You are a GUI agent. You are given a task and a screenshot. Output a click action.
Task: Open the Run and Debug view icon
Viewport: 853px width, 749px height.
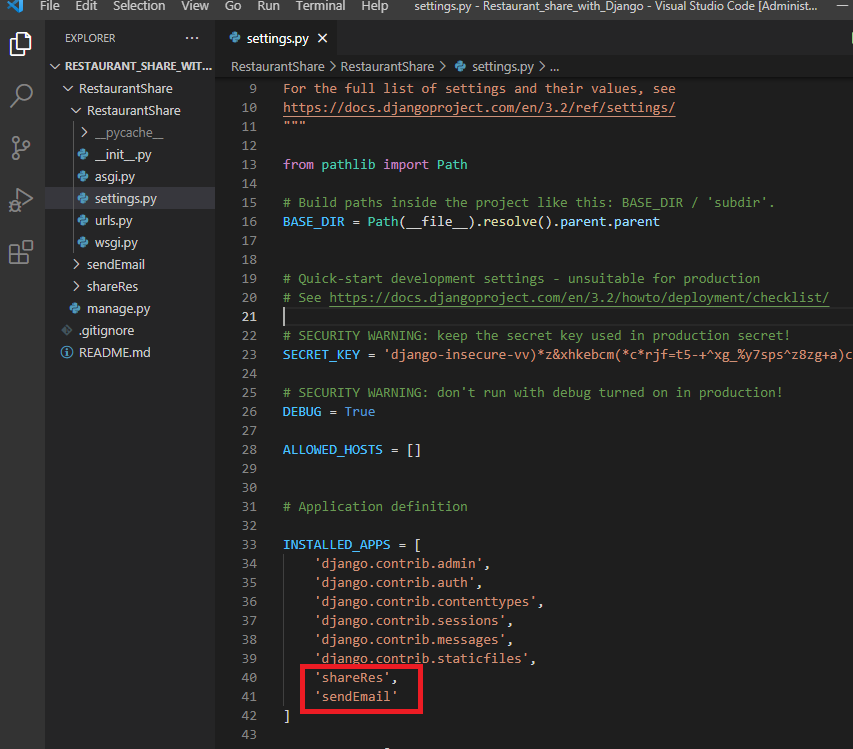(x=21, y=200)
